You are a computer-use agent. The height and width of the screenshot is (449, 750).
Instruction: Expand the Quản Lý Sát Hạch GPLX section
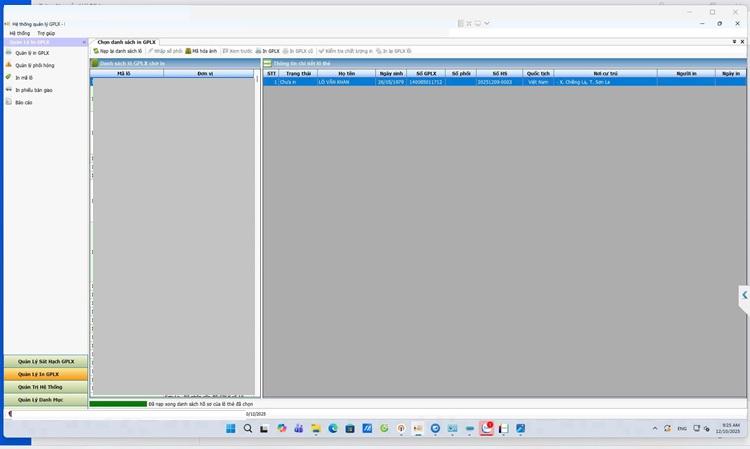click(x=45, y=361)
